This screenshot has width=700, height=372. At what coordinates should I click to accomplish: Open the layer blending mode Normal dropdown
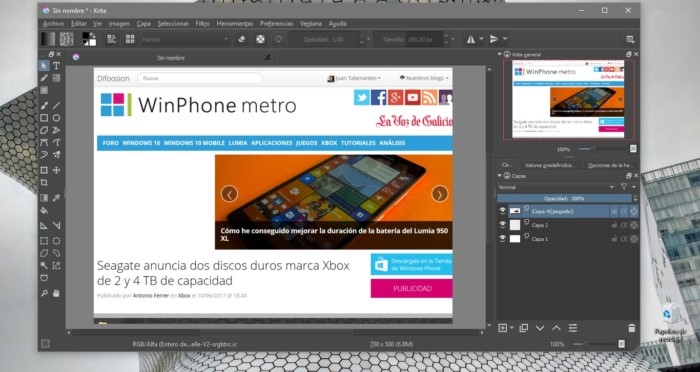(x=556, y=187)
